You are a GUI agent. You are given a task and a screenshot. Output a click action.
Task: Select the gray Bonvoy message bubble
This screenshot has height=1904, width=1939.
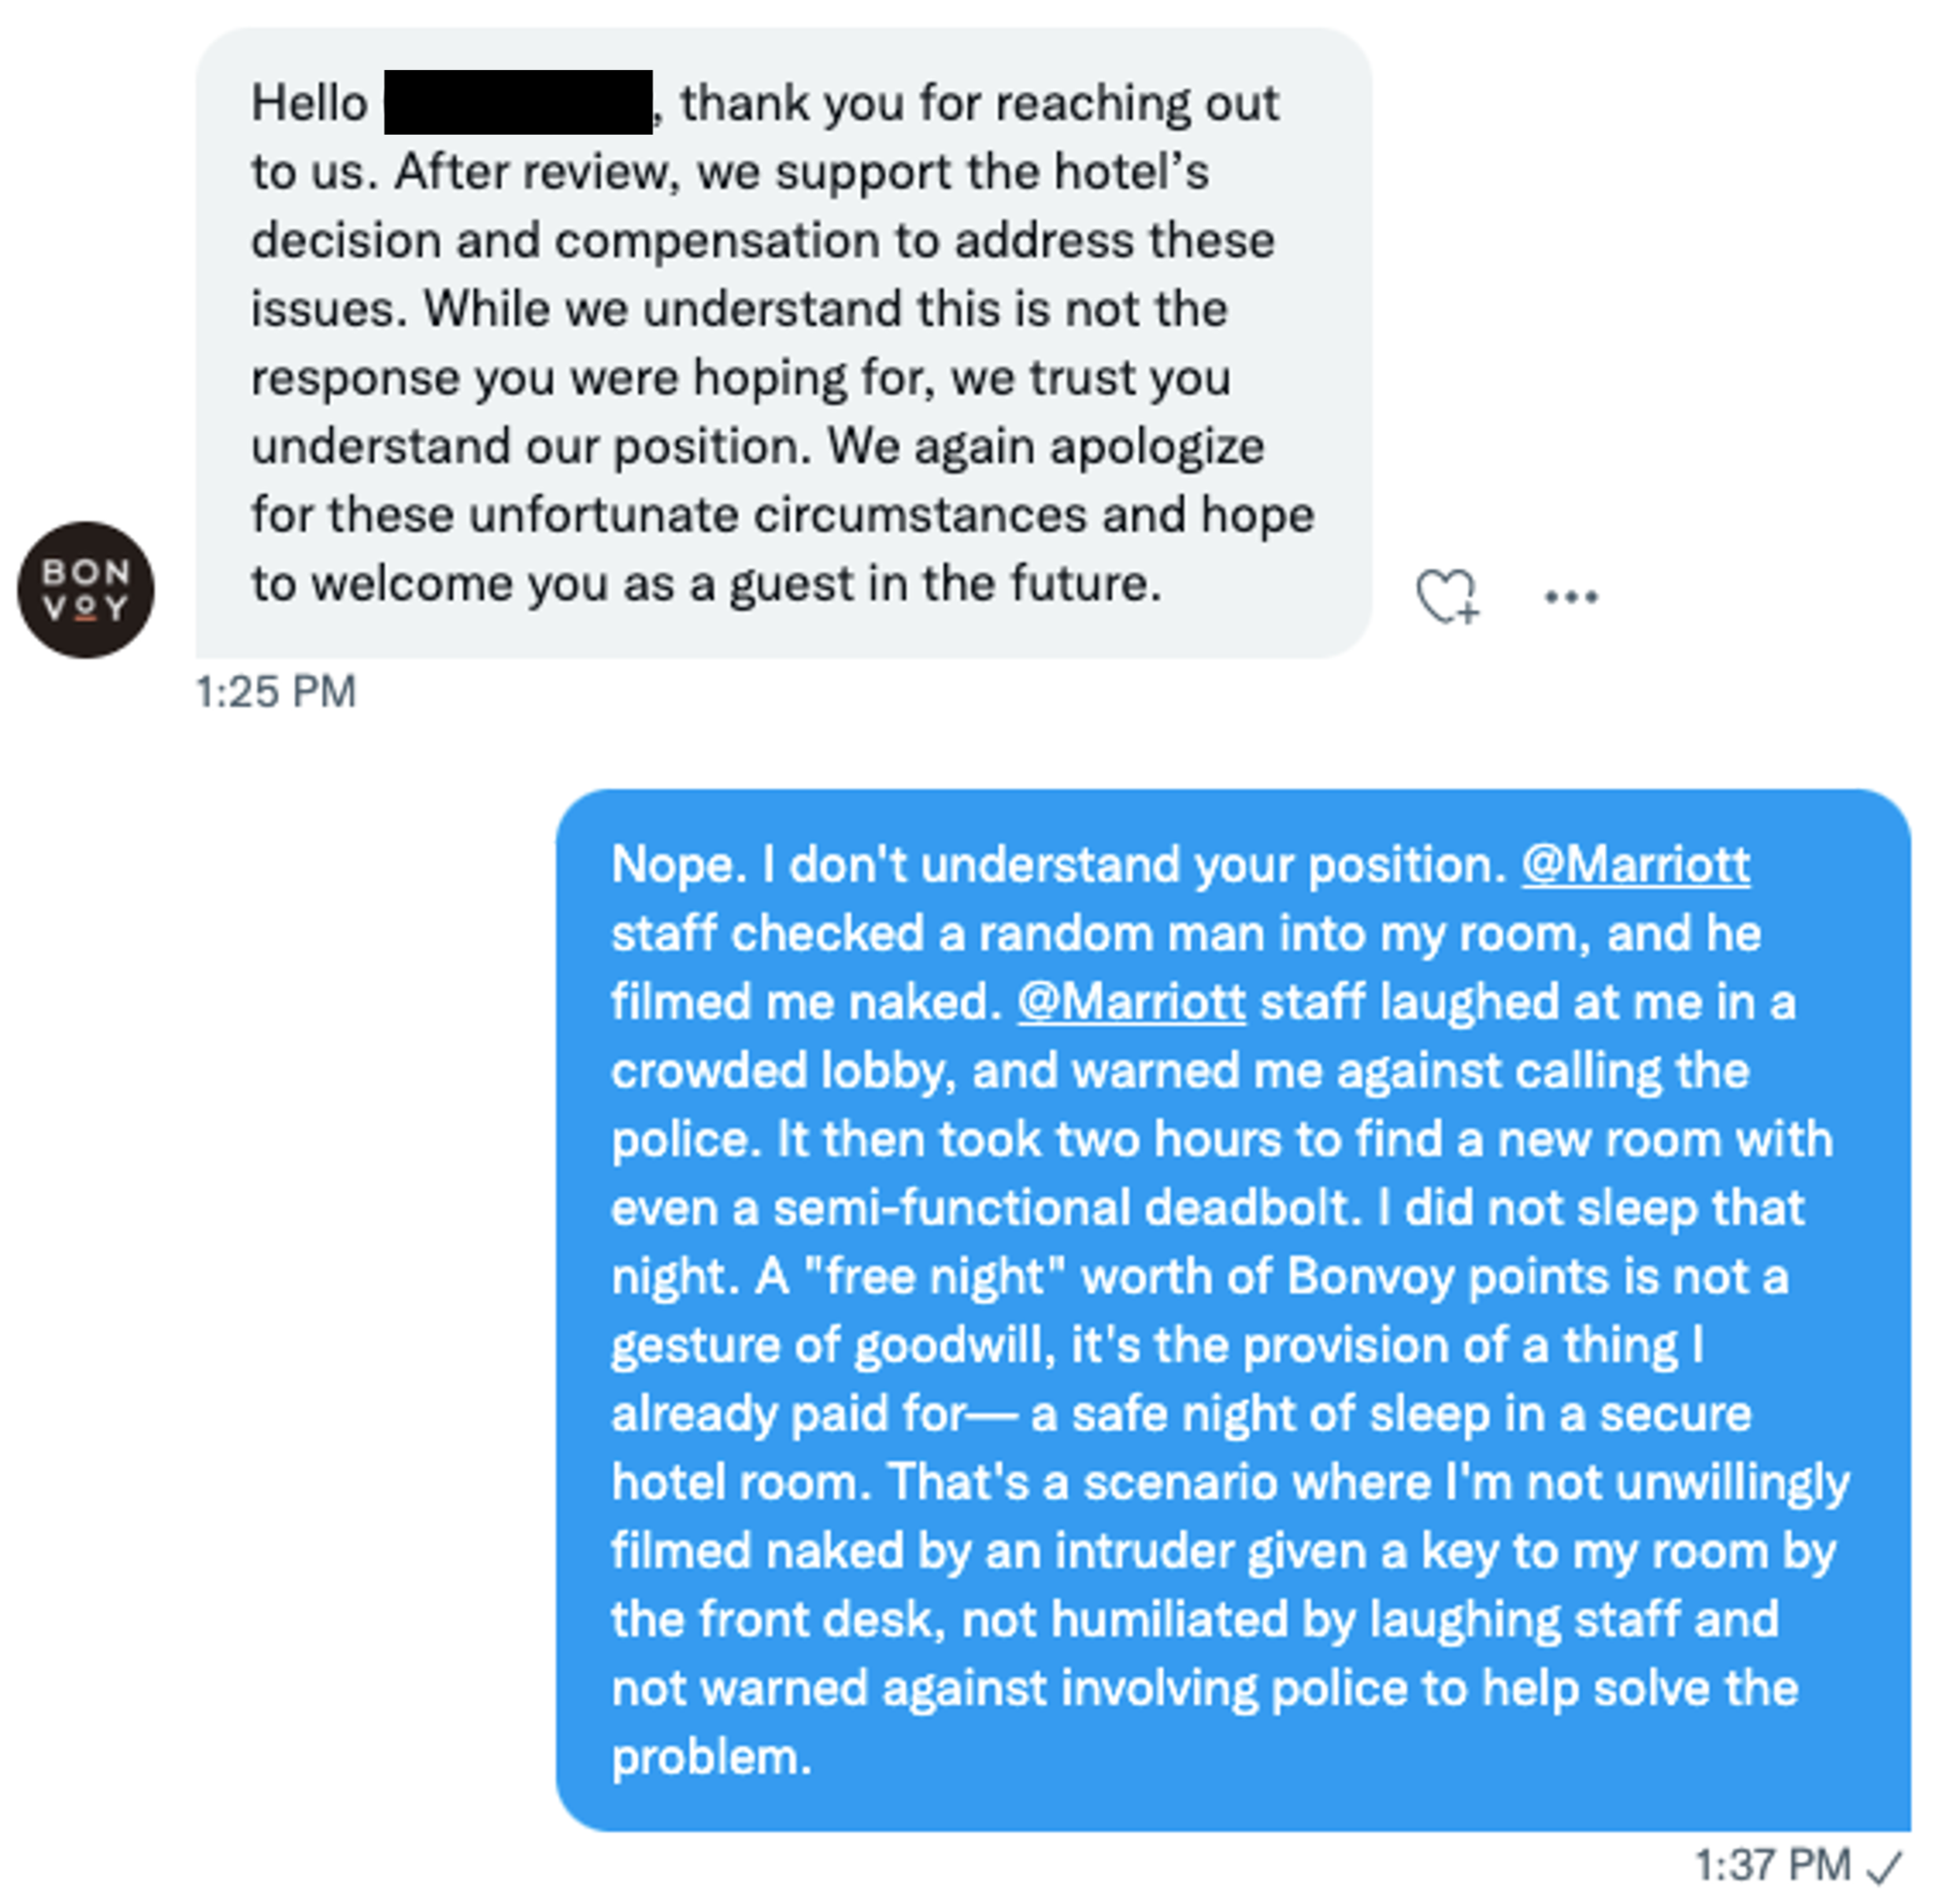(x=784, y=343)
